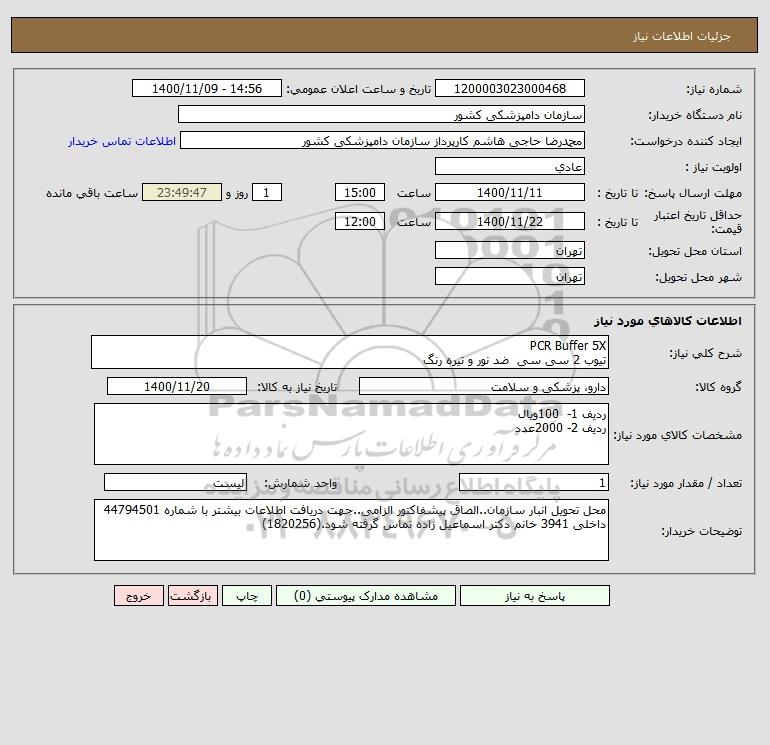Click the تاریخ و ساعت اعلان عمومی label
Image resolution: width=770 pixels, height=745 pixels.
[358, 89]
